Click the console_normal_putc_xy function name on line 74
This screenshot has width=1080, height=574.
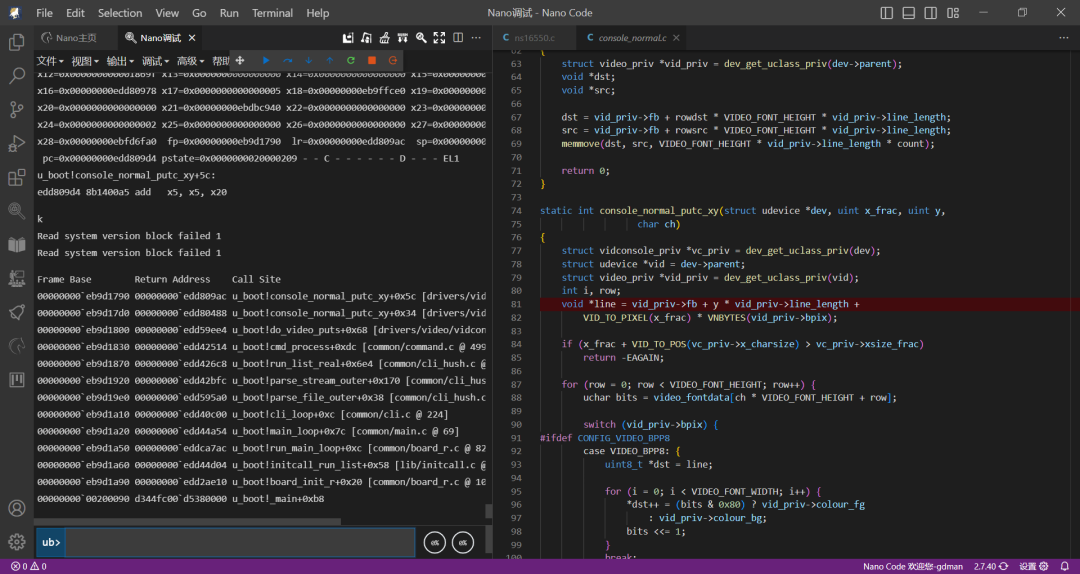[659, 211]
